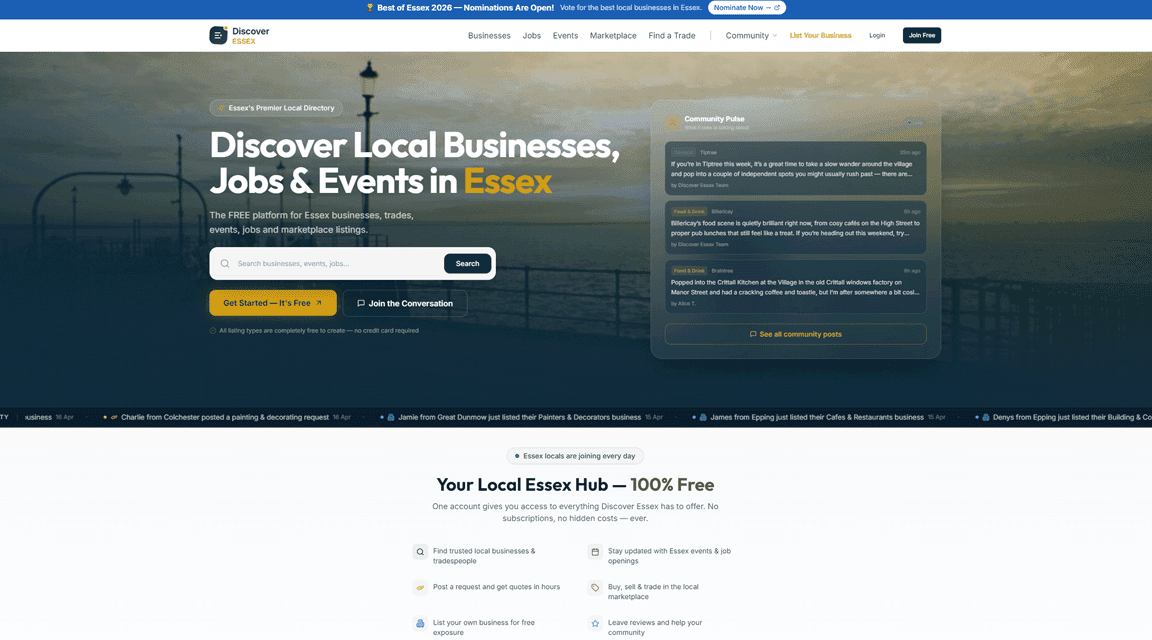This screenshot has width=1152, height=640.
Task: Open the Businesses nav item
Action: coord(489,35)
